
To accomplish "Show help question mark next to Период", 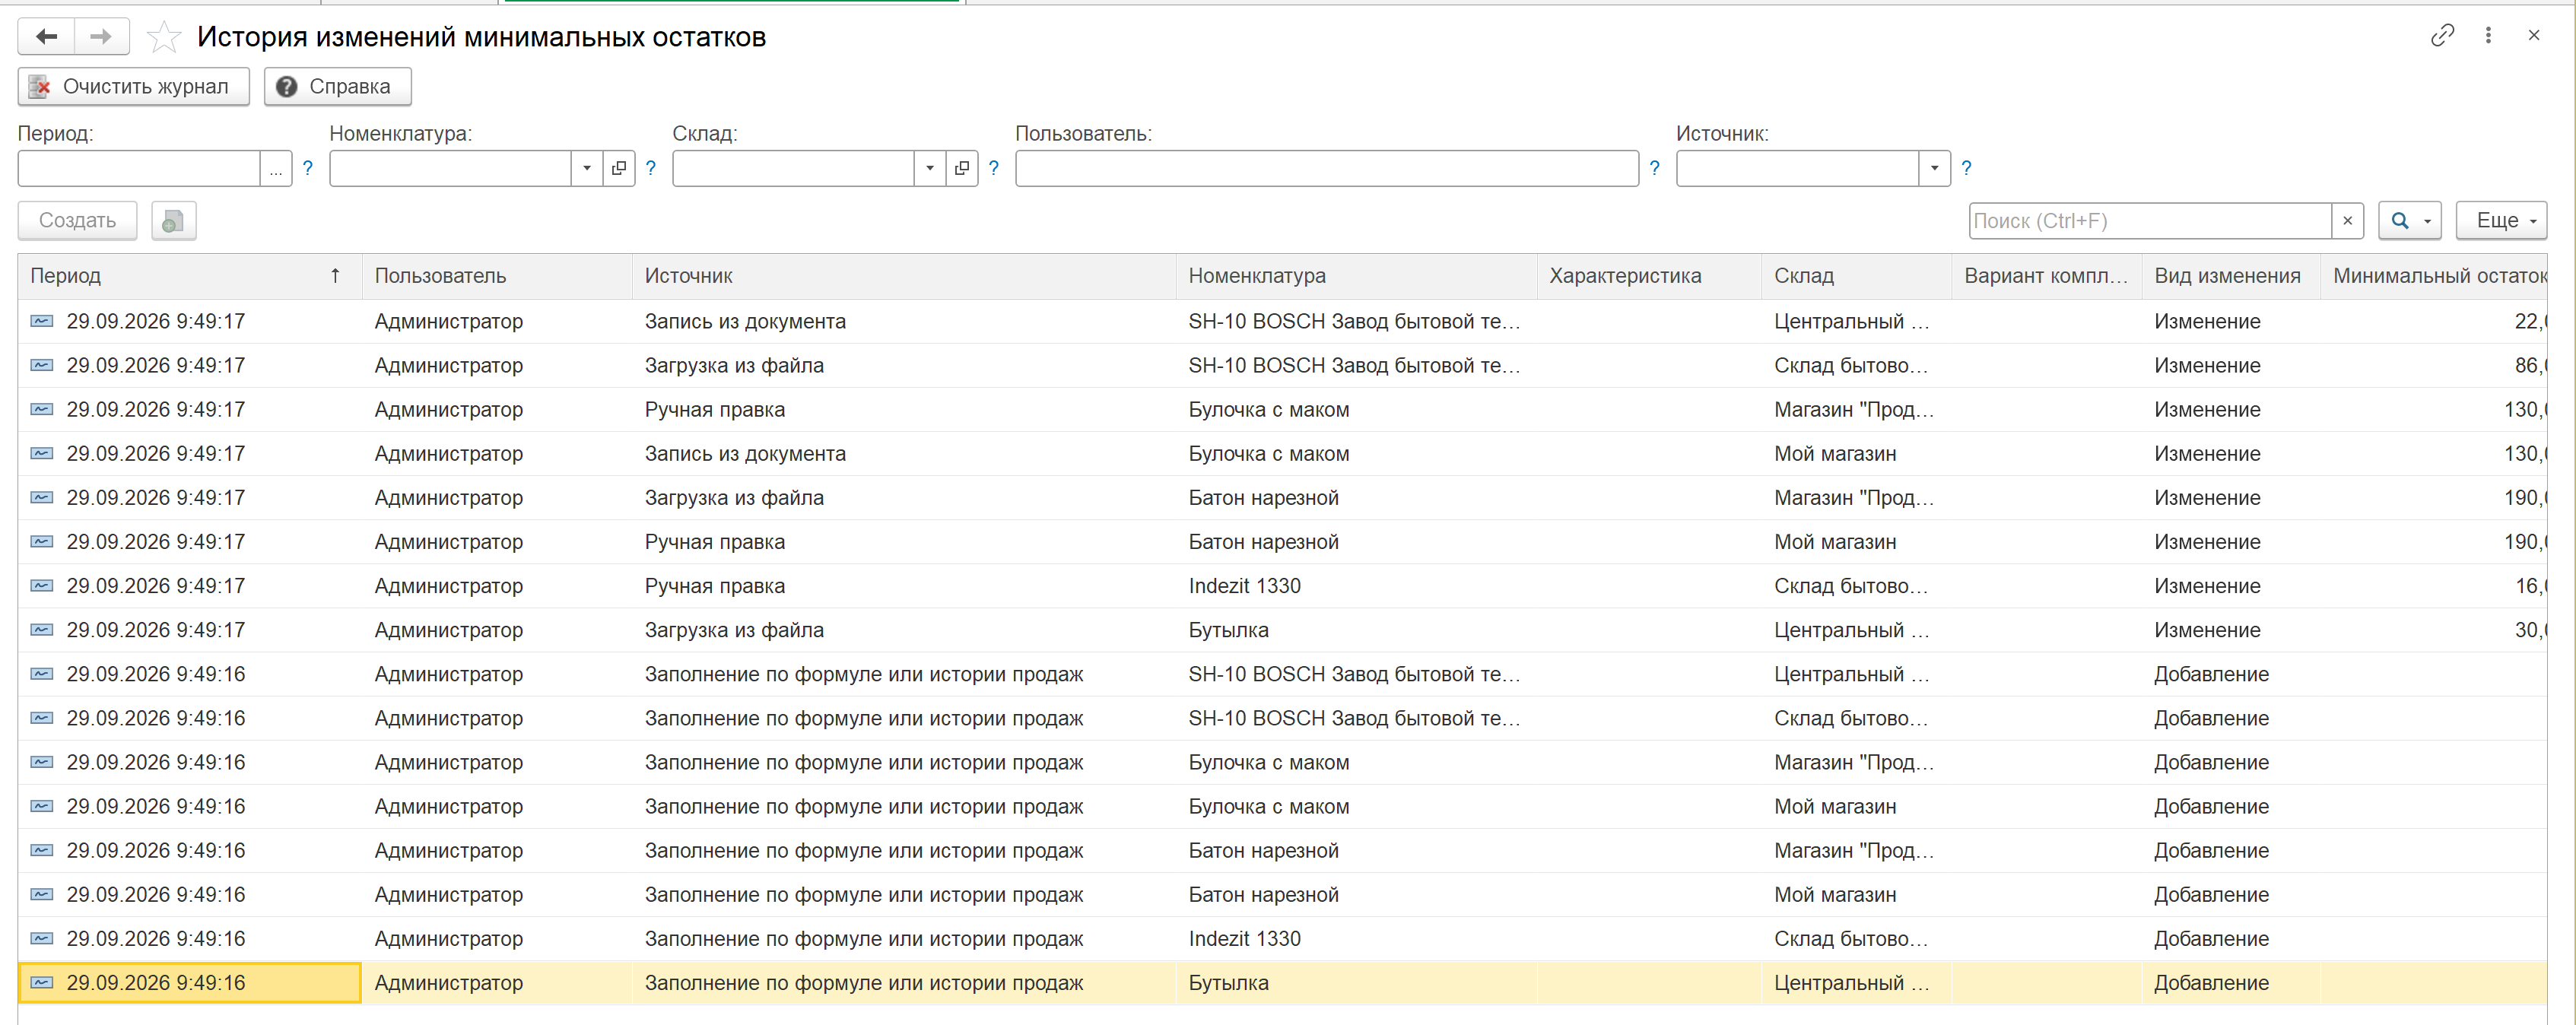I will [x=308, y=168].
